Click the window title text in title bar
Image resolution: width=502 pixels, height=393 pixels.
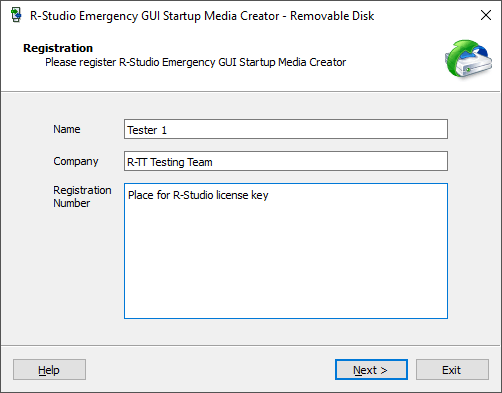pos(202,16)
